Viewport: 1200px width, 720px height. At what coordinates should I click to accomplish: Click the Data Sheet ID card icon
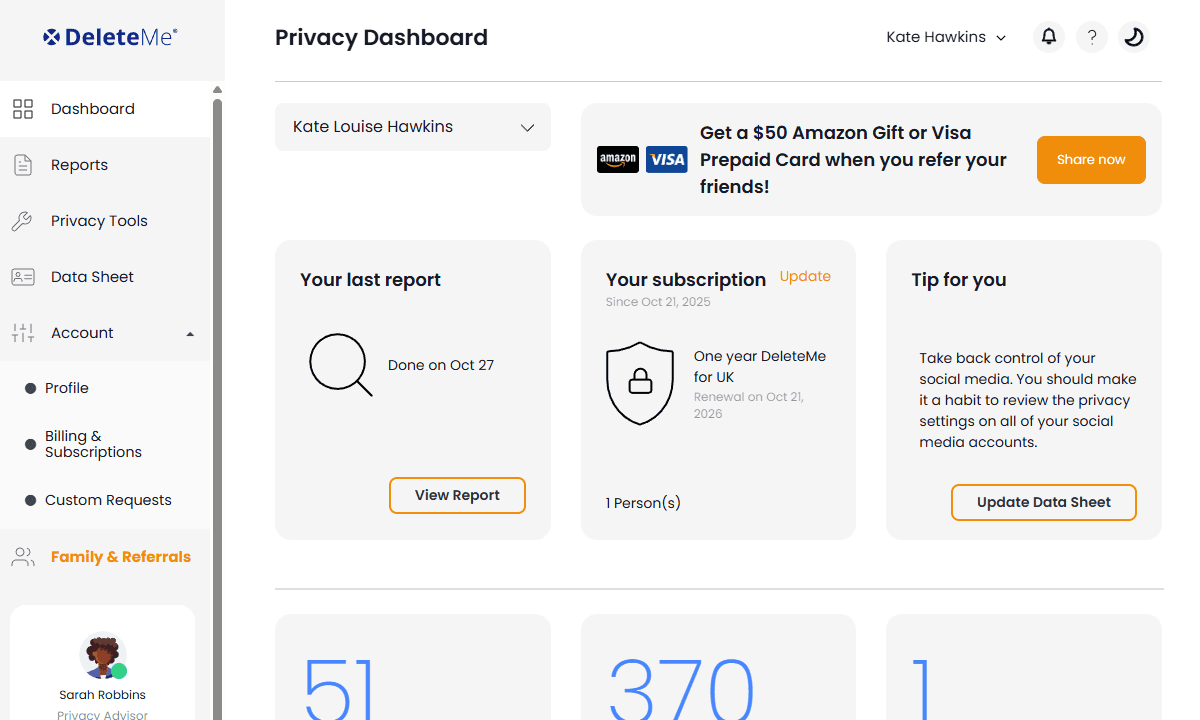click(23, 277)
